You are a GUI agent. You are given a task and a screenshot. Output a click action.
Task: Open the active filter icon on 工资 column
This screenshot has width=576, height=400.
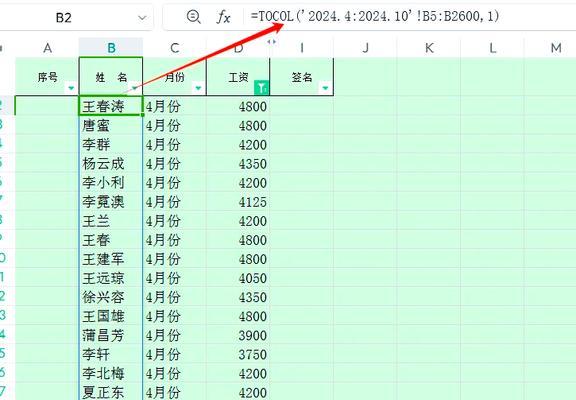point(261,87)
